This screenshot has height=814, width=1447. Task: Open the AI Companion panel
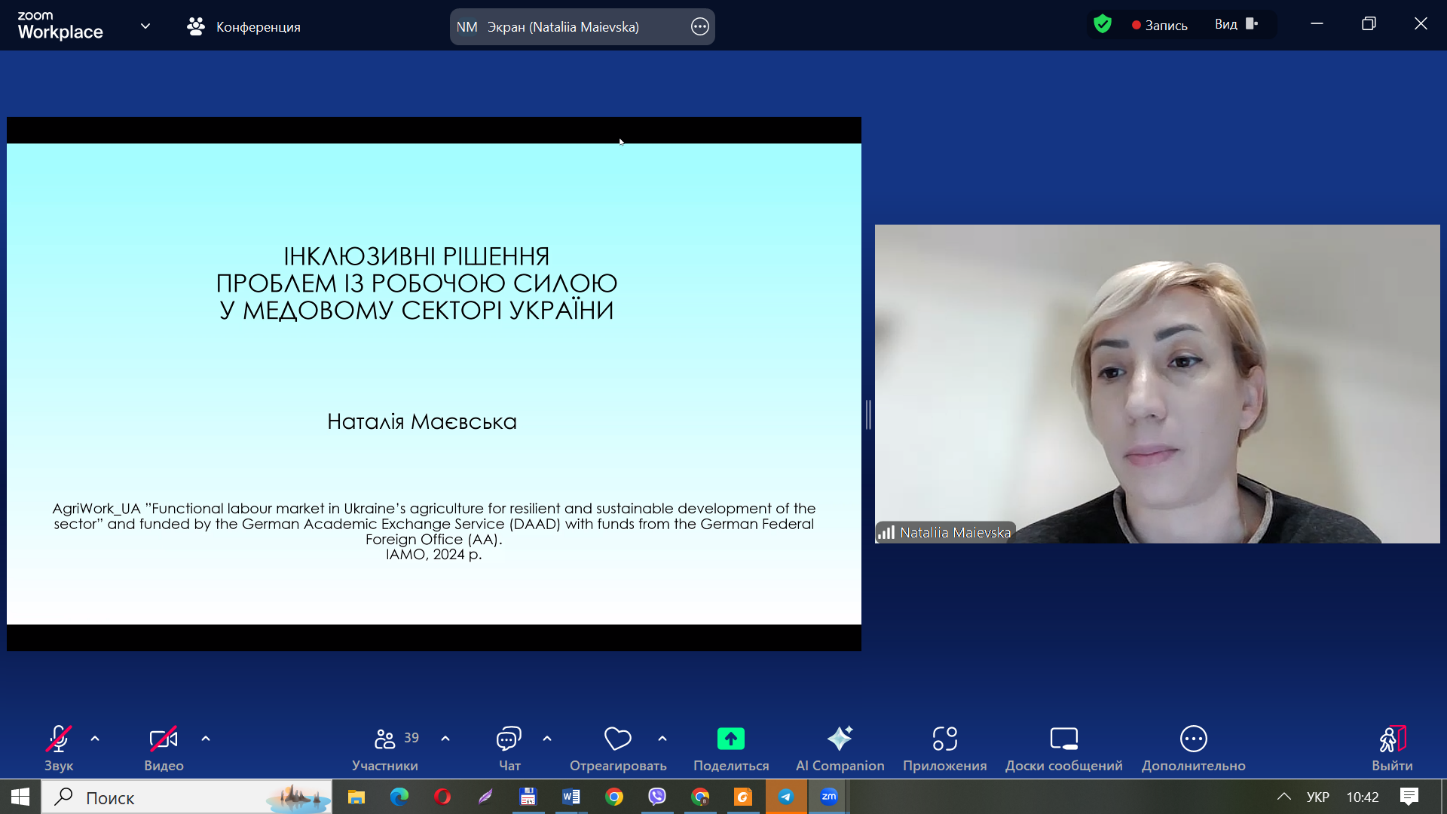[x=840, y=748]
